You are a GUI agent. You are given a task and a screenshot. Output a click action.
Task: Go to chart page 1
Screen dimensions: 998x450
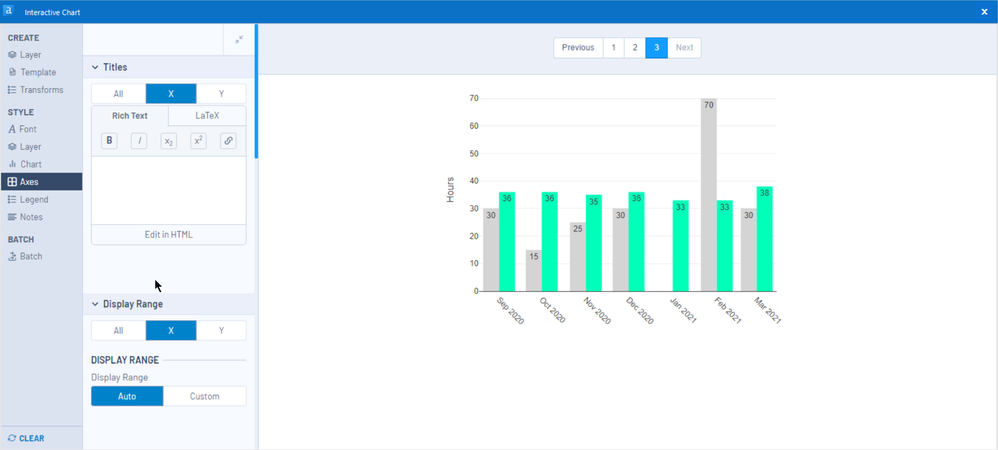614,48
